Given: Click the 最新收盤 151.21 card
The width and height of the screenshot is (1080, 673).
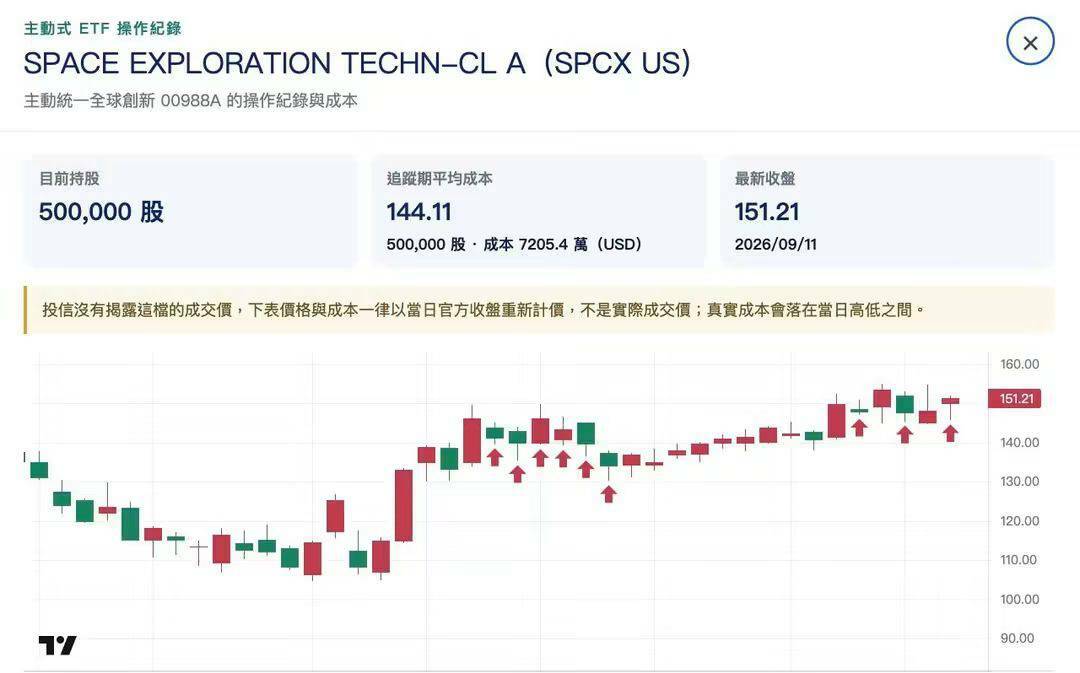Looking at the screenshot, I should (x=887, y=211).
